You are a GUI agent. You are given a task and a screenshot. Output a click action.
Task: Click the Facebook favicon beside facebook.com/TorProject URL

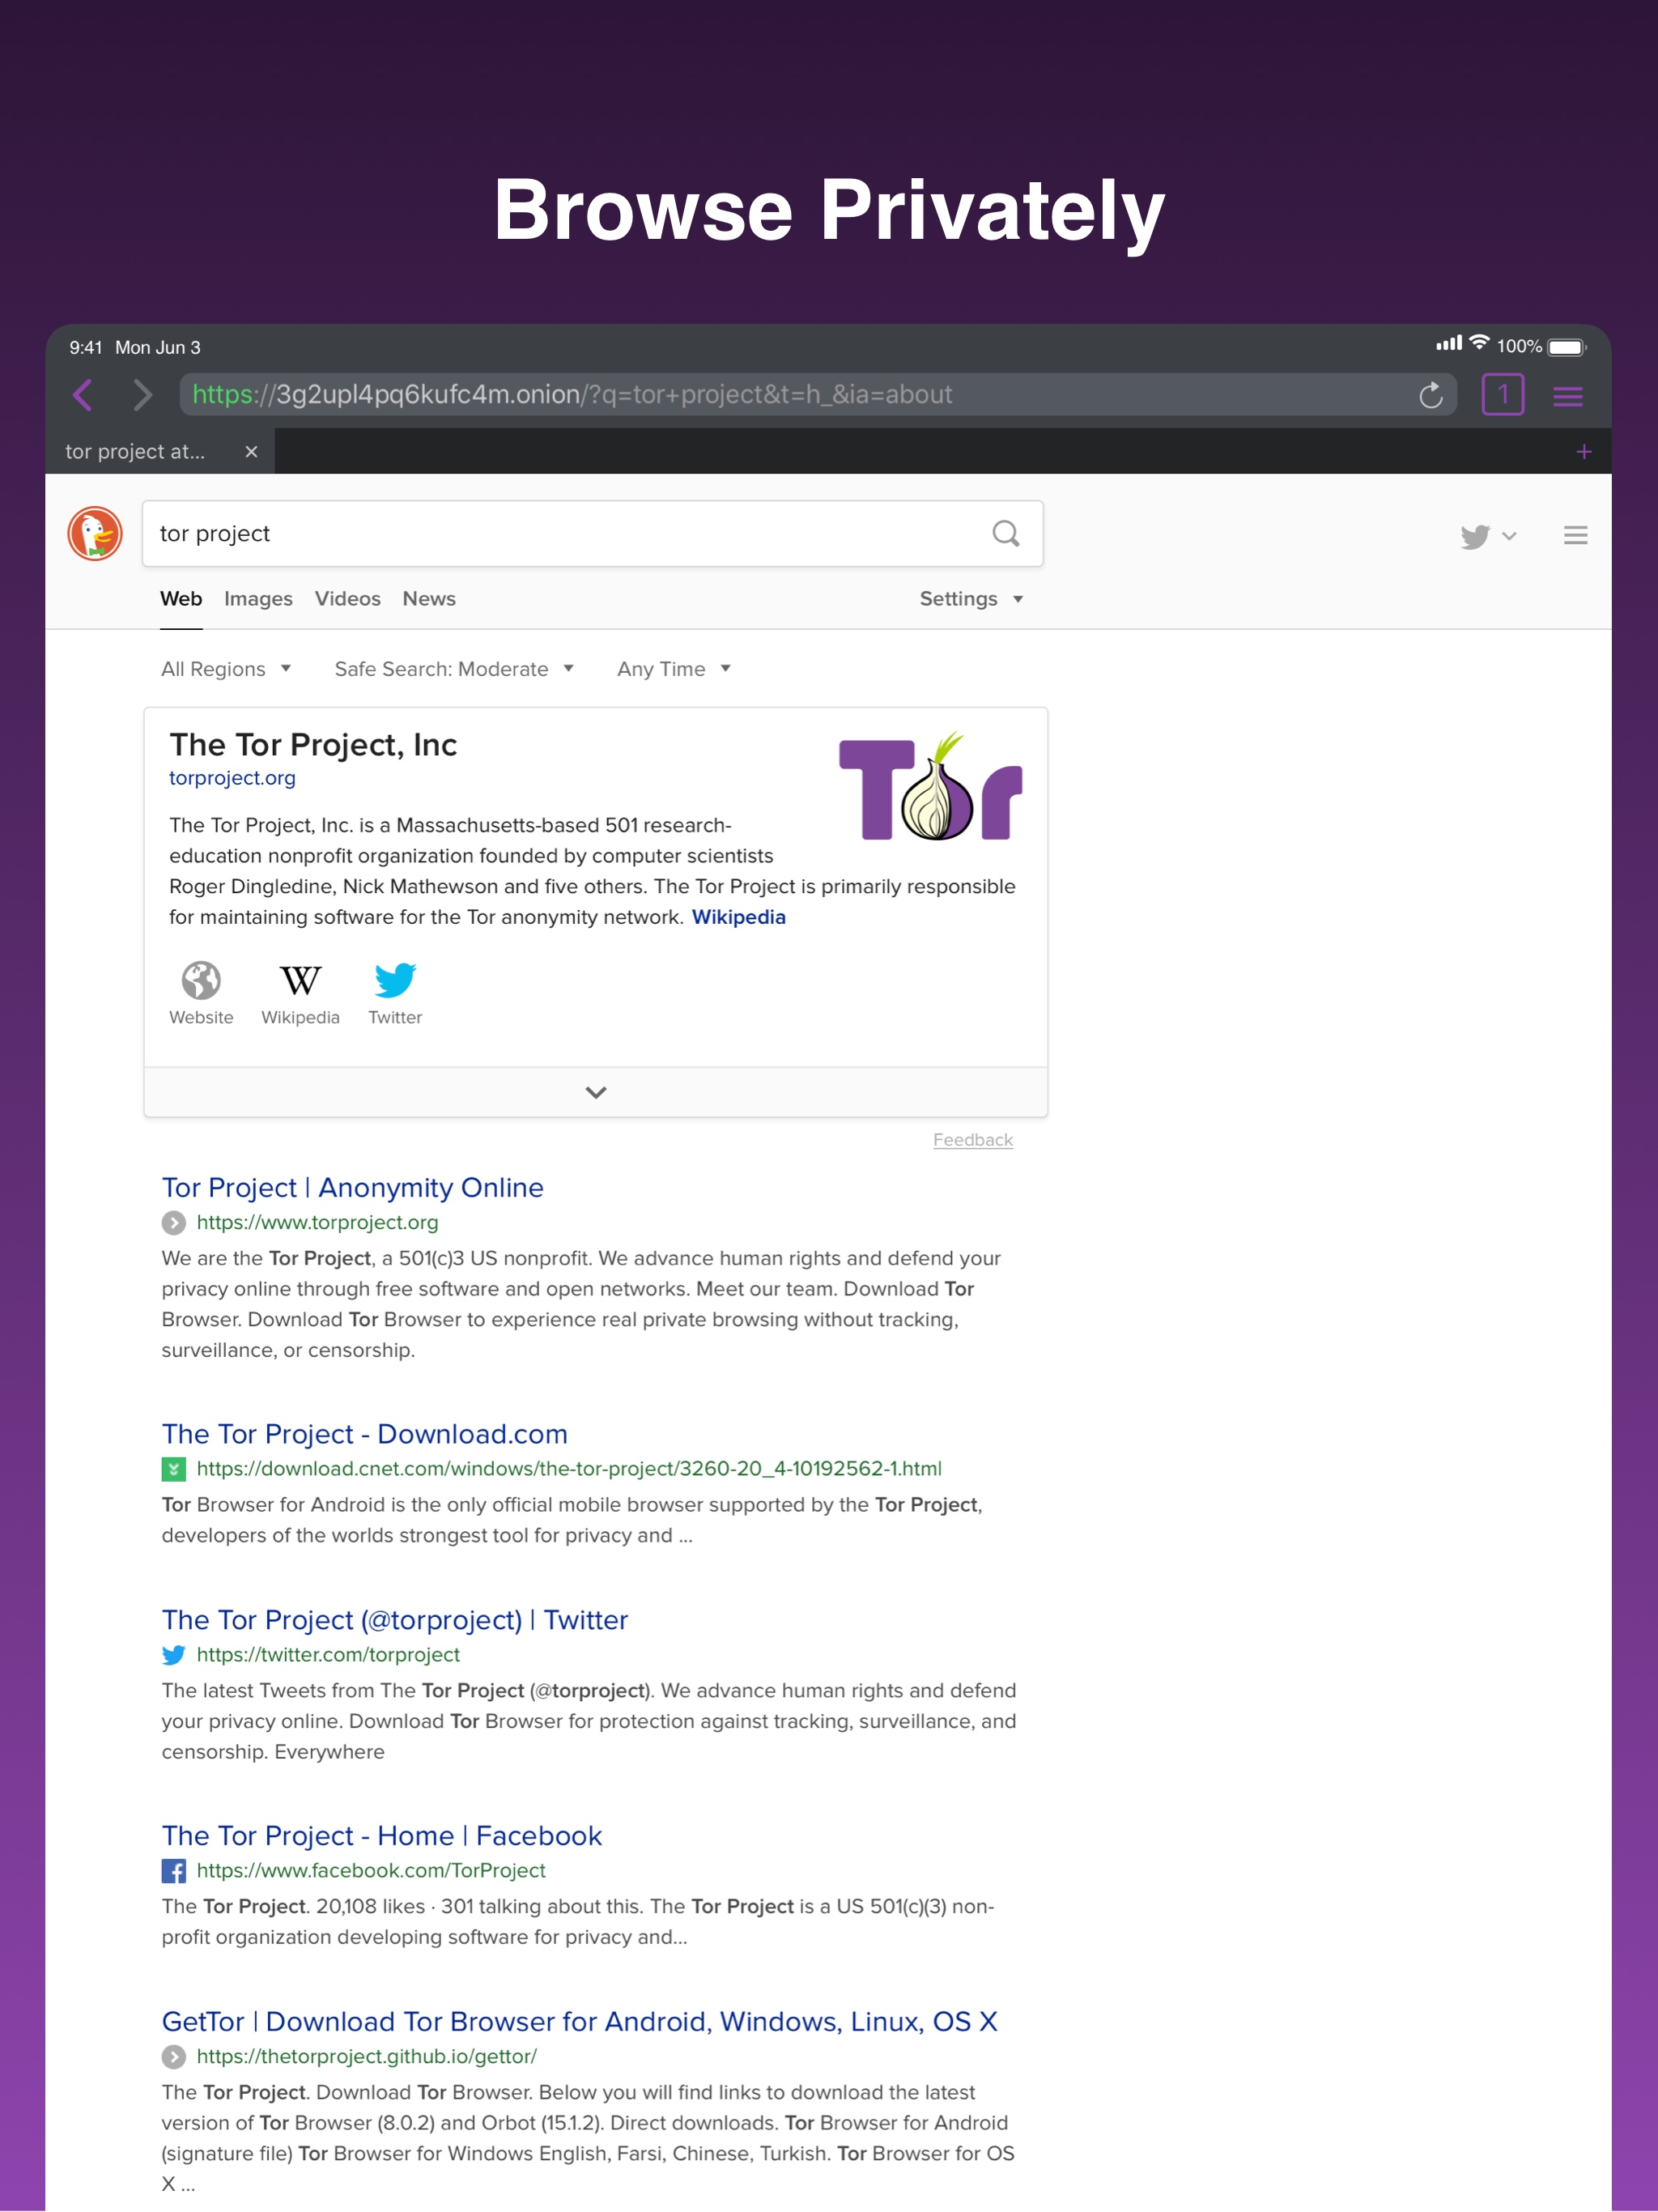point(174,1871)
